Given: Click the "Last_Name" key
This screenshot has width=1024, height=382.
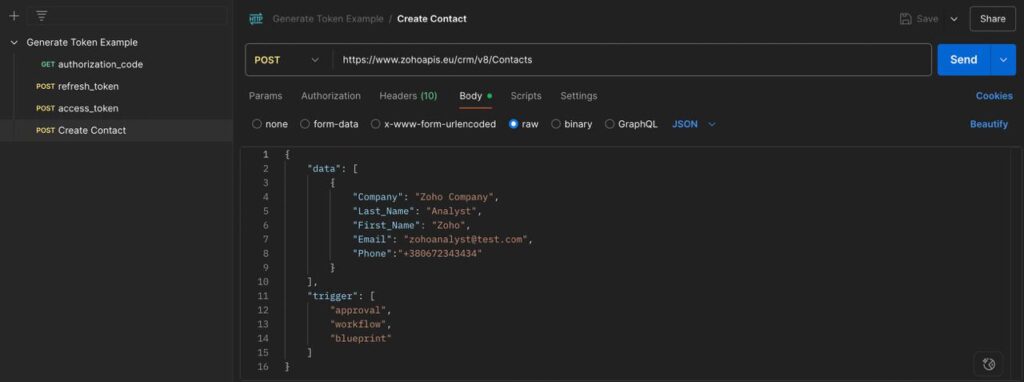Looking at the screenshot, I should pyautogui.click(x=384, y=211).
